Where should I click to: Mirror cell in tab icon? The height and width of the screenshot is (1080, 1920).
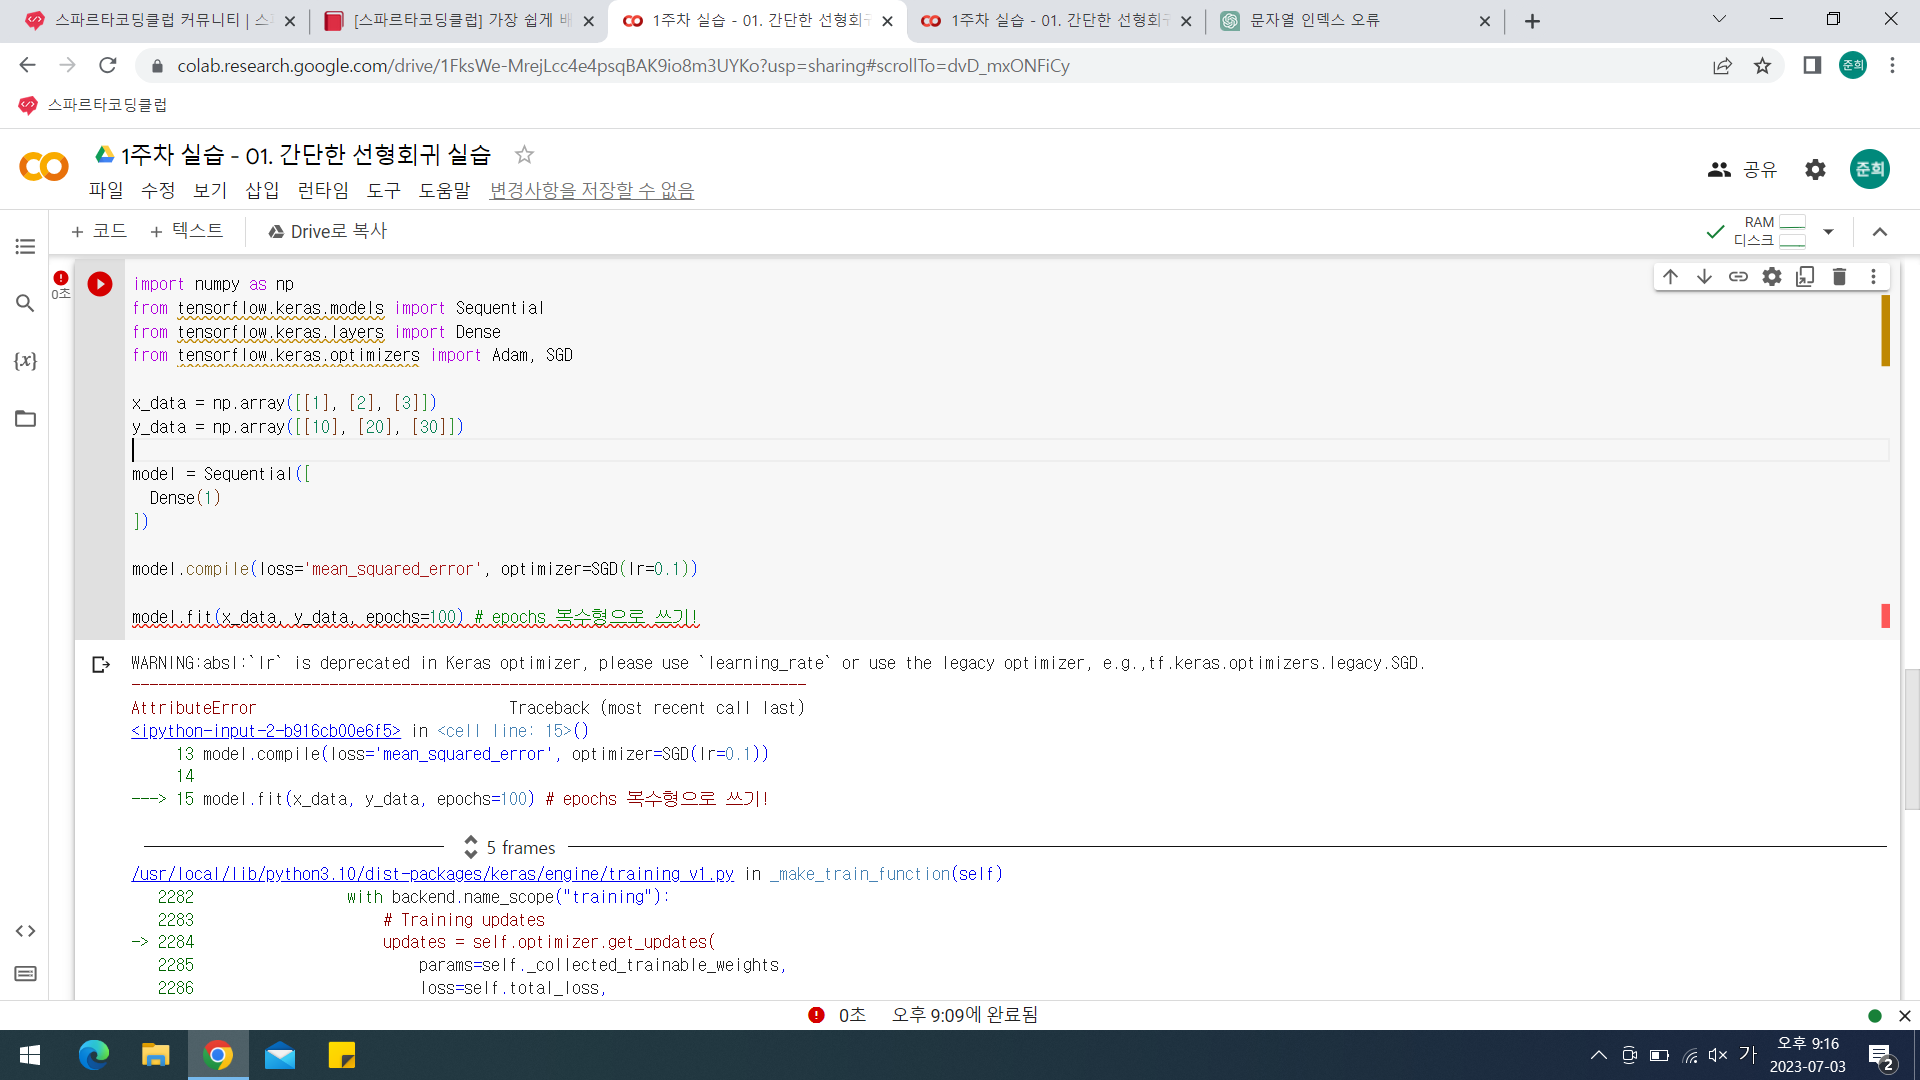click(1805, 277)
